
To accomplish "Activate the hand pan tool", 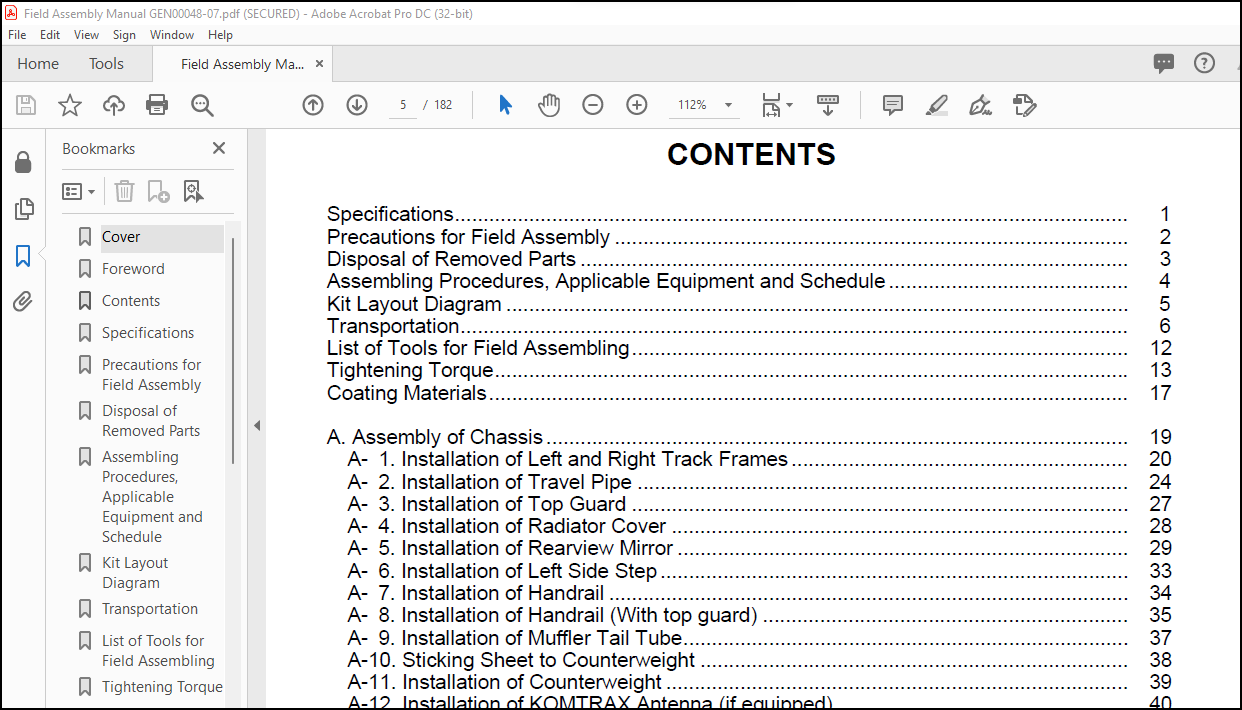I will click(x=549, y=105).
